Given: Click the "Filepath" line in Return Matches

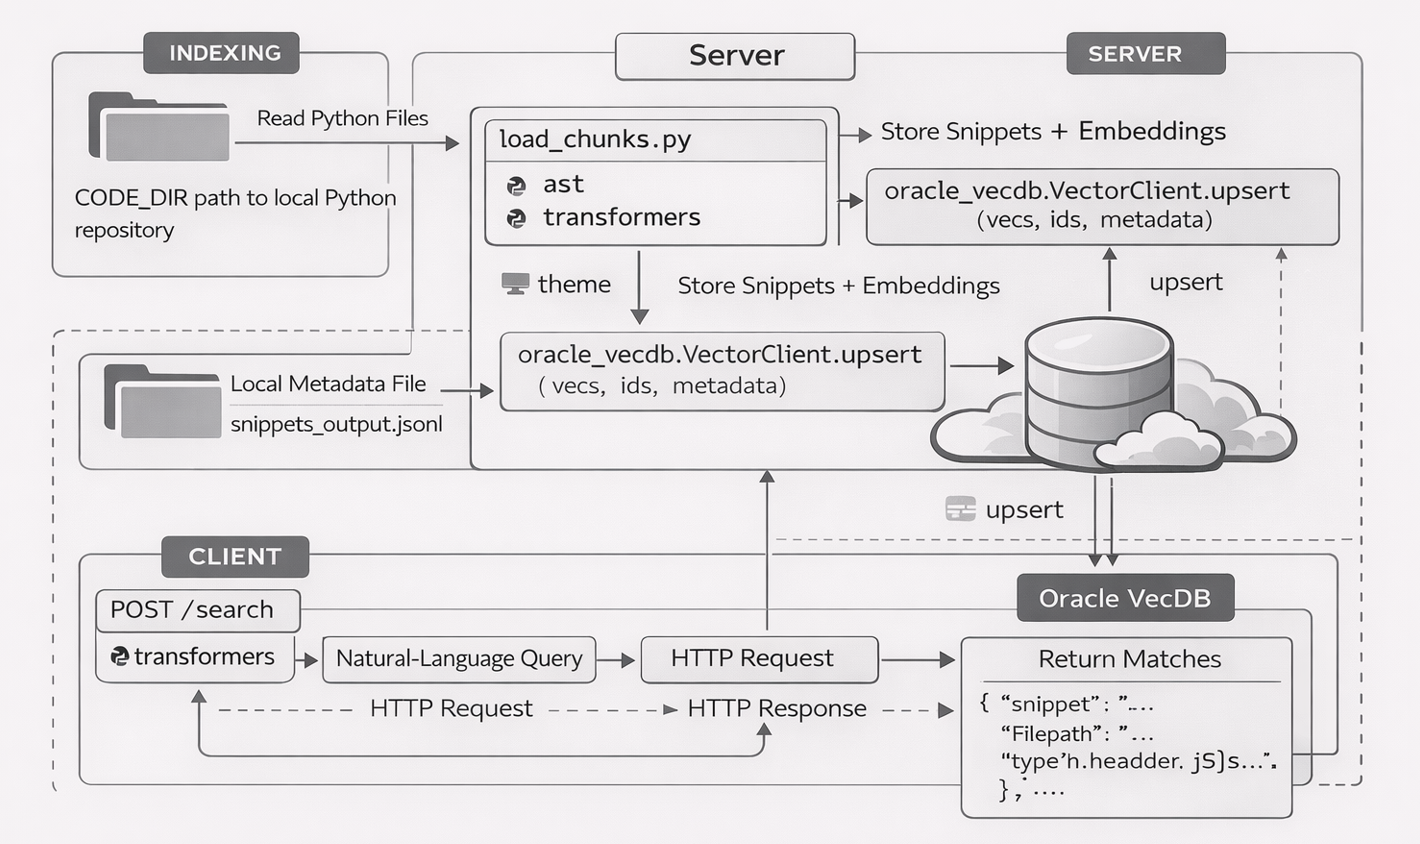Looking at the screenshot, I should point(1077,734).
